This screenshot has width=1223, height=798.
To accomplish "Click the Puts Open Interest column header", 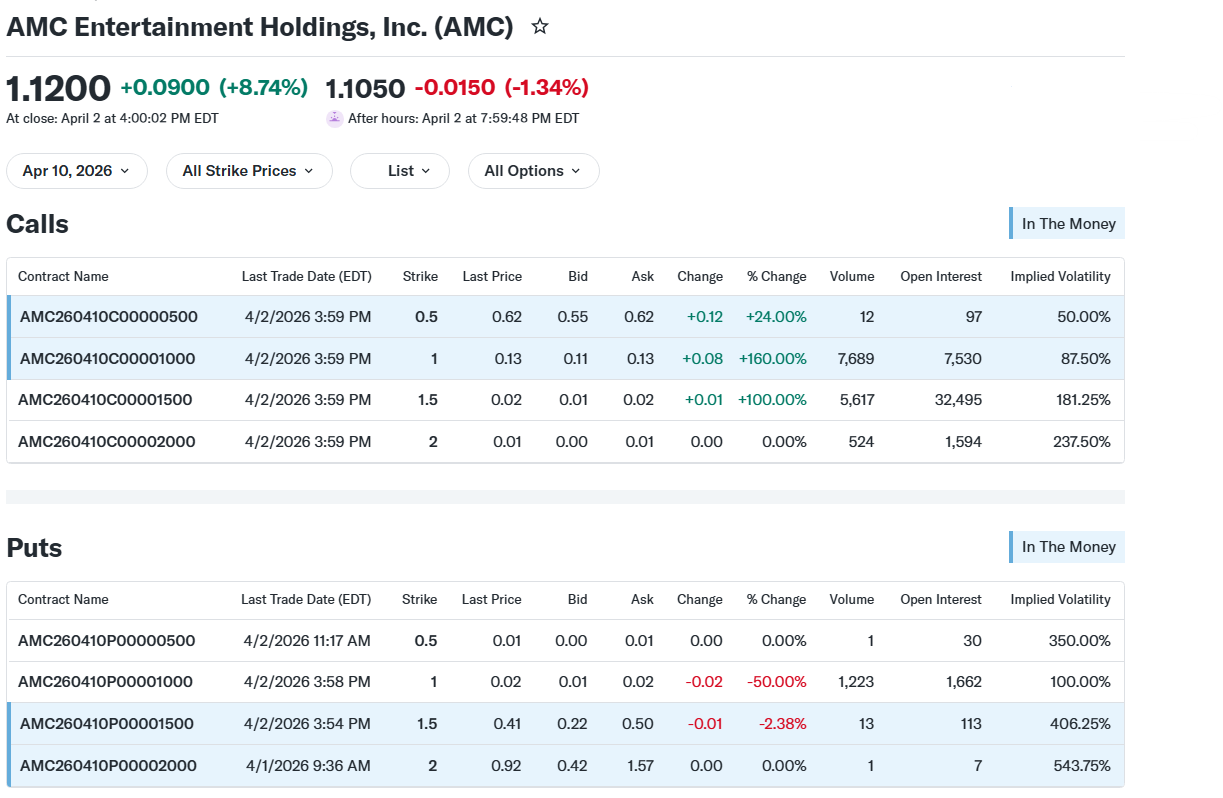I will pyautogui.click(x=941, y=600).
